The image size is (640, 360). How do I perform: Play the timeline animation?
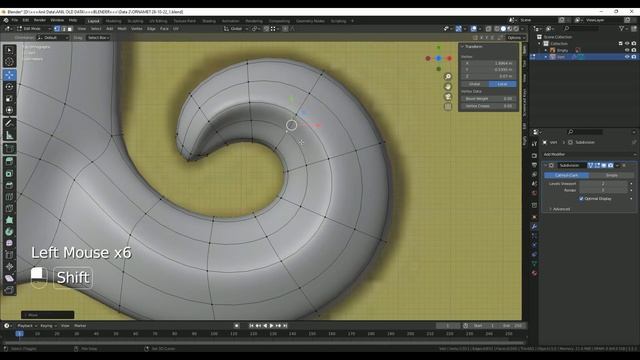pos(271,326)
